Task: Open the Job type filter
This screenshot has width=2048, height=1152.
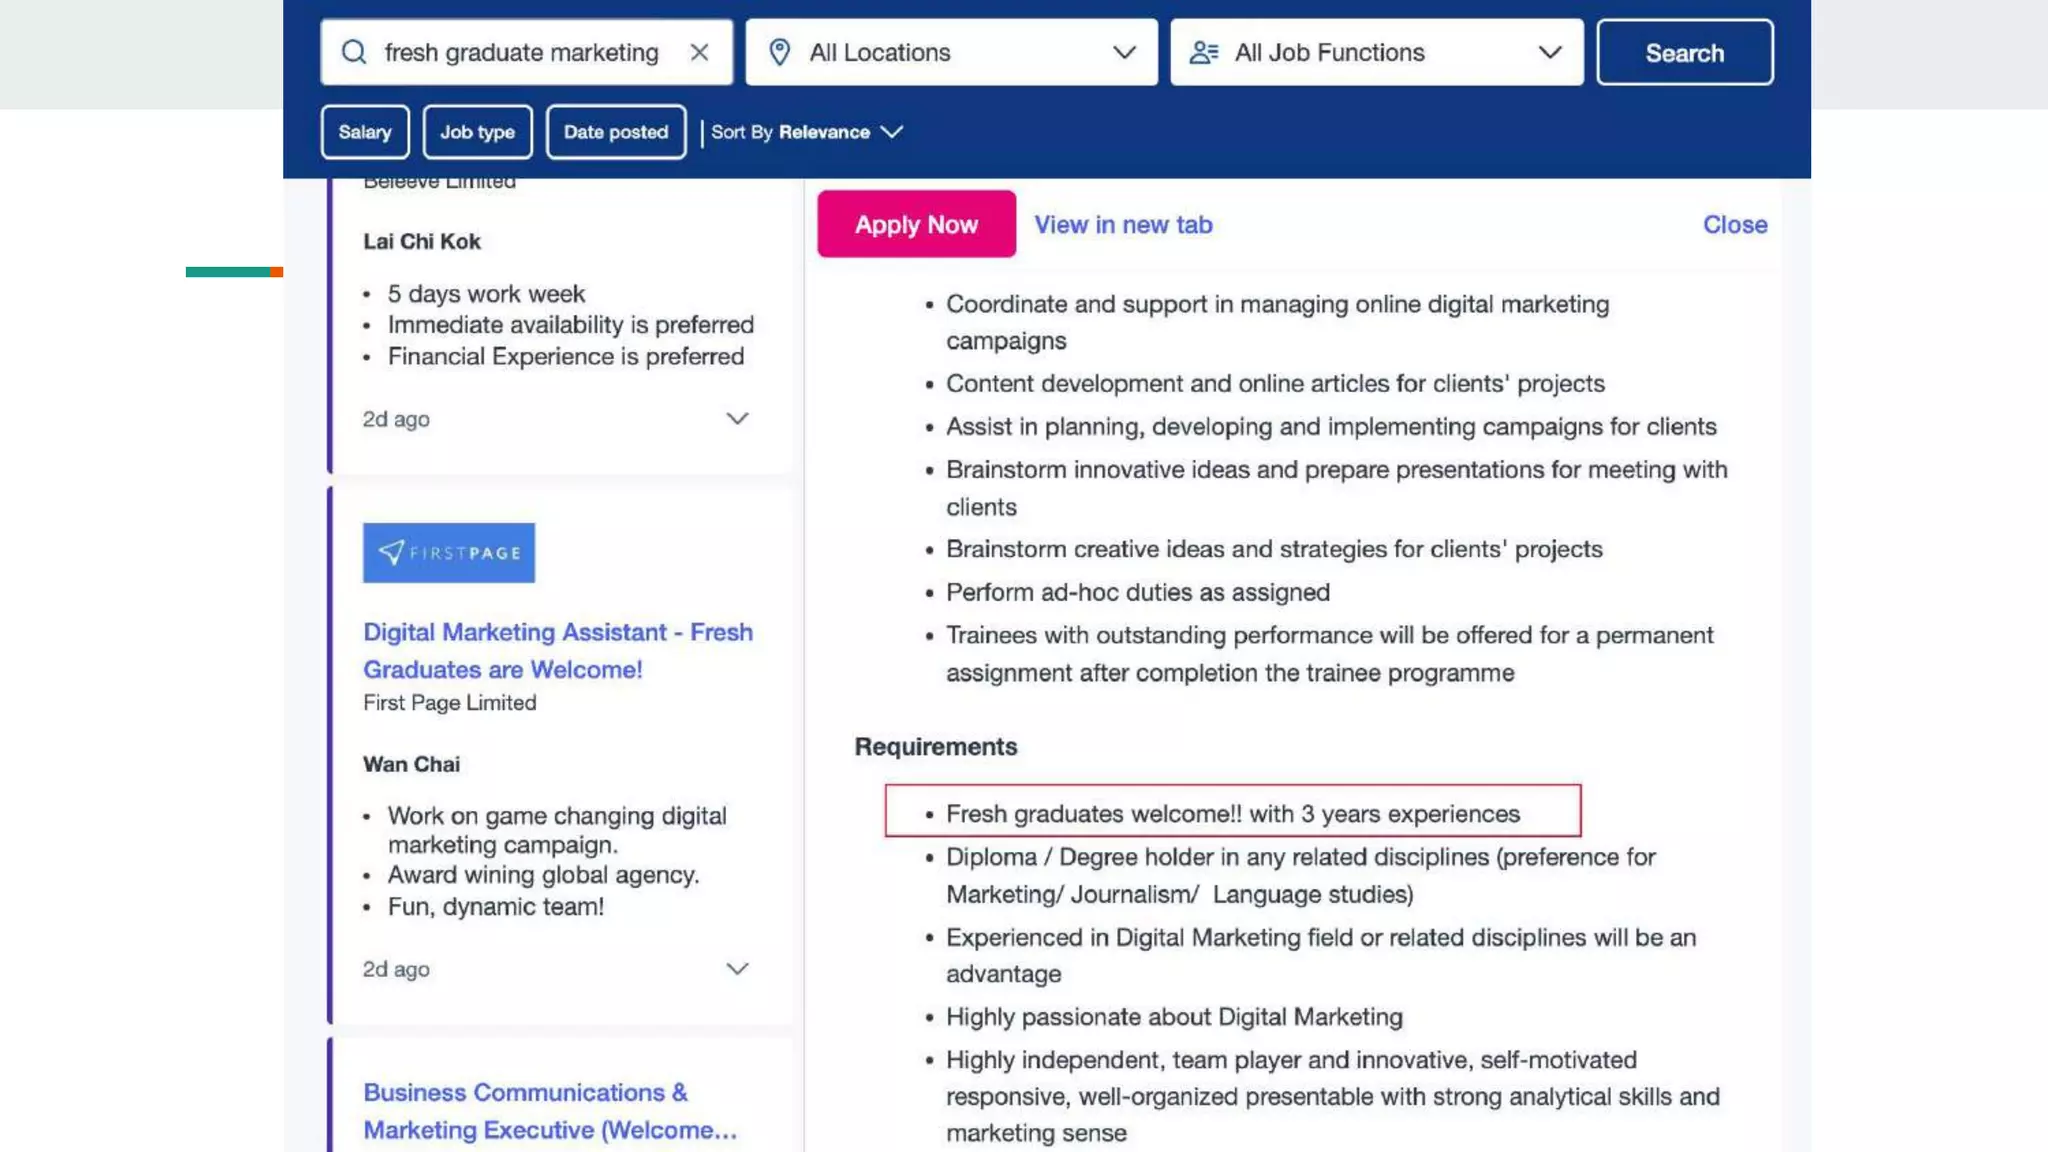Action: [x=477, y=132]
